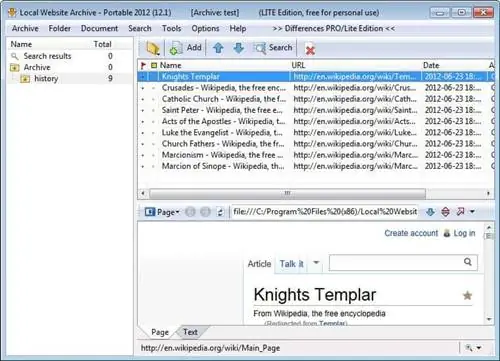
Task: Open the Archive menu
Action: click(25, 28)
